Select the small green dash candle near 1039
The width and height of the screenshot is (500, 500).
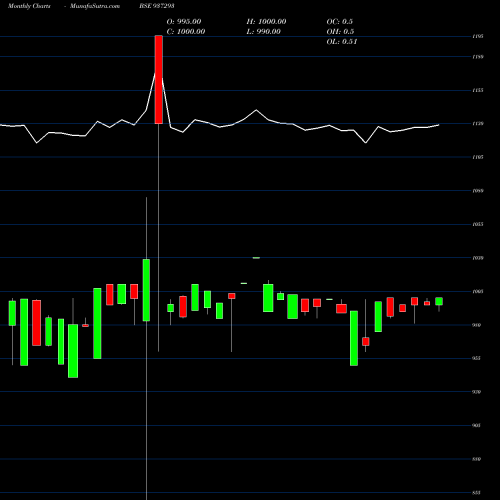(256, 258)
